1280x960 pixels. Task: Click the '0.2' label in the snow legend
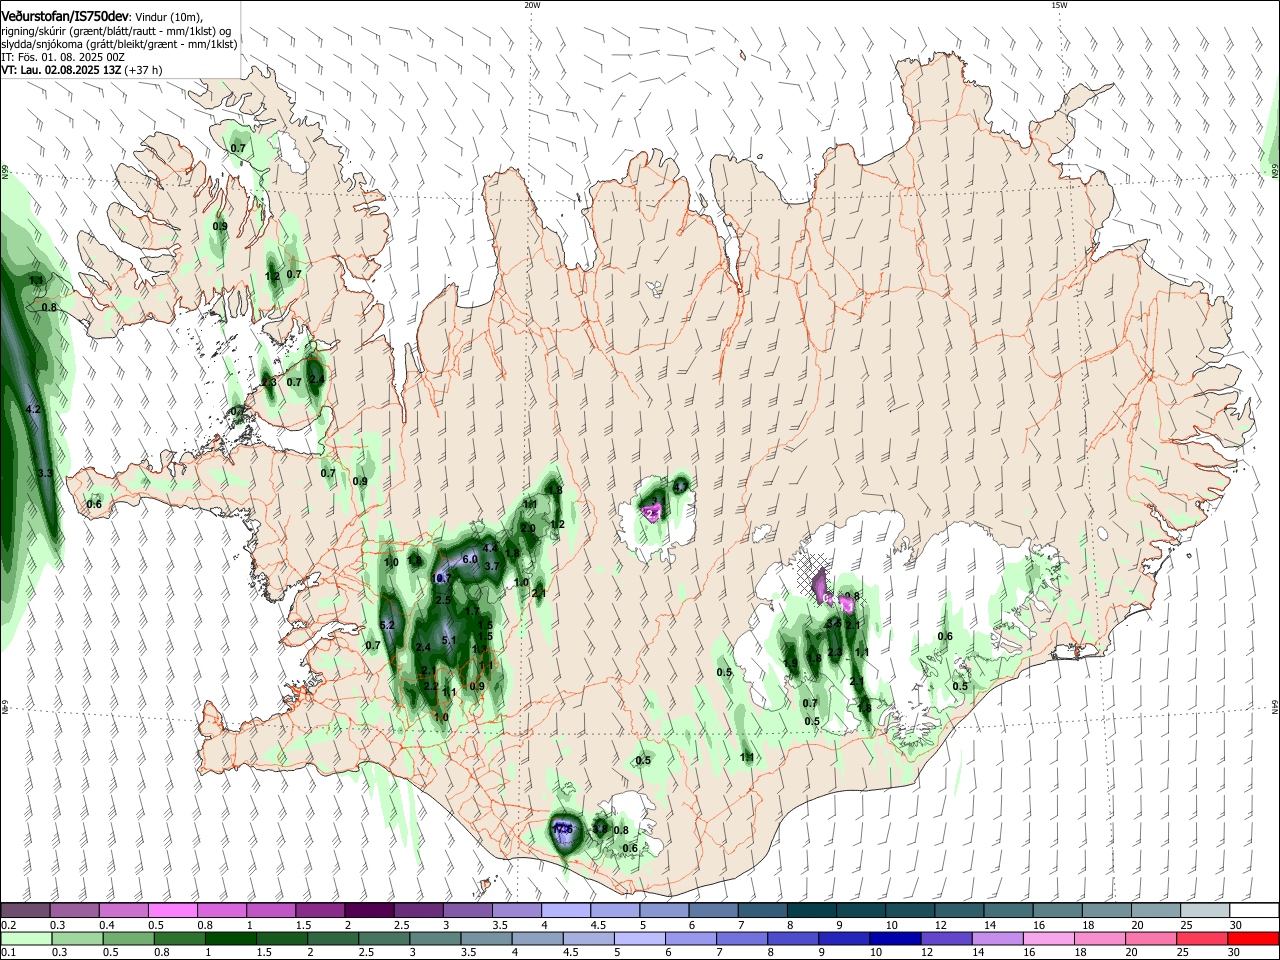pos(9,926)
